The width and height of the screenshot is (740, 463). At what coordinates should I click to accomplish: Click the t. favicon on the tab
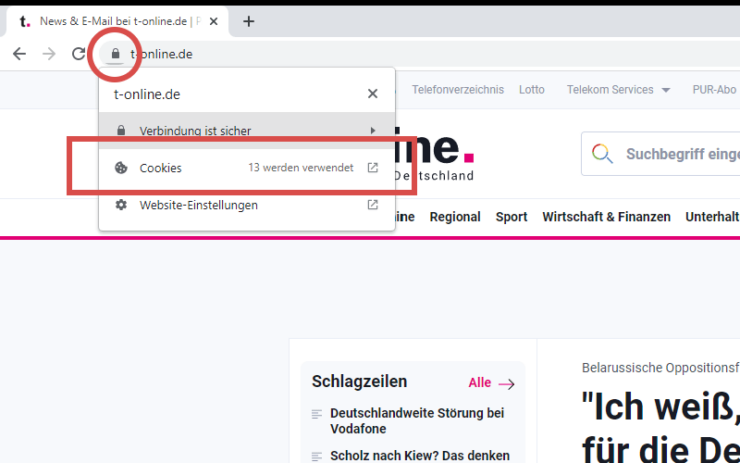tap(25, 21)
